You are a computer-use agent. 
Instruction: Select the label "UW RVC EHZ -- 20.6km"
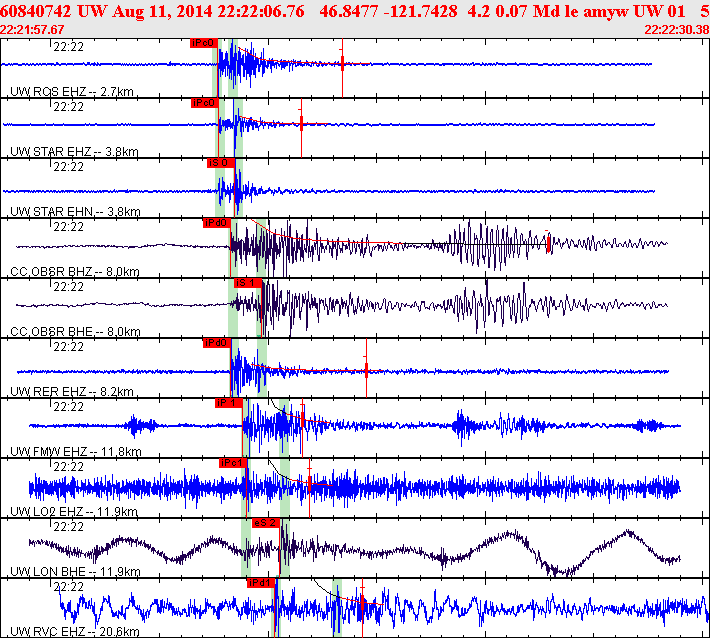point(75,631)
